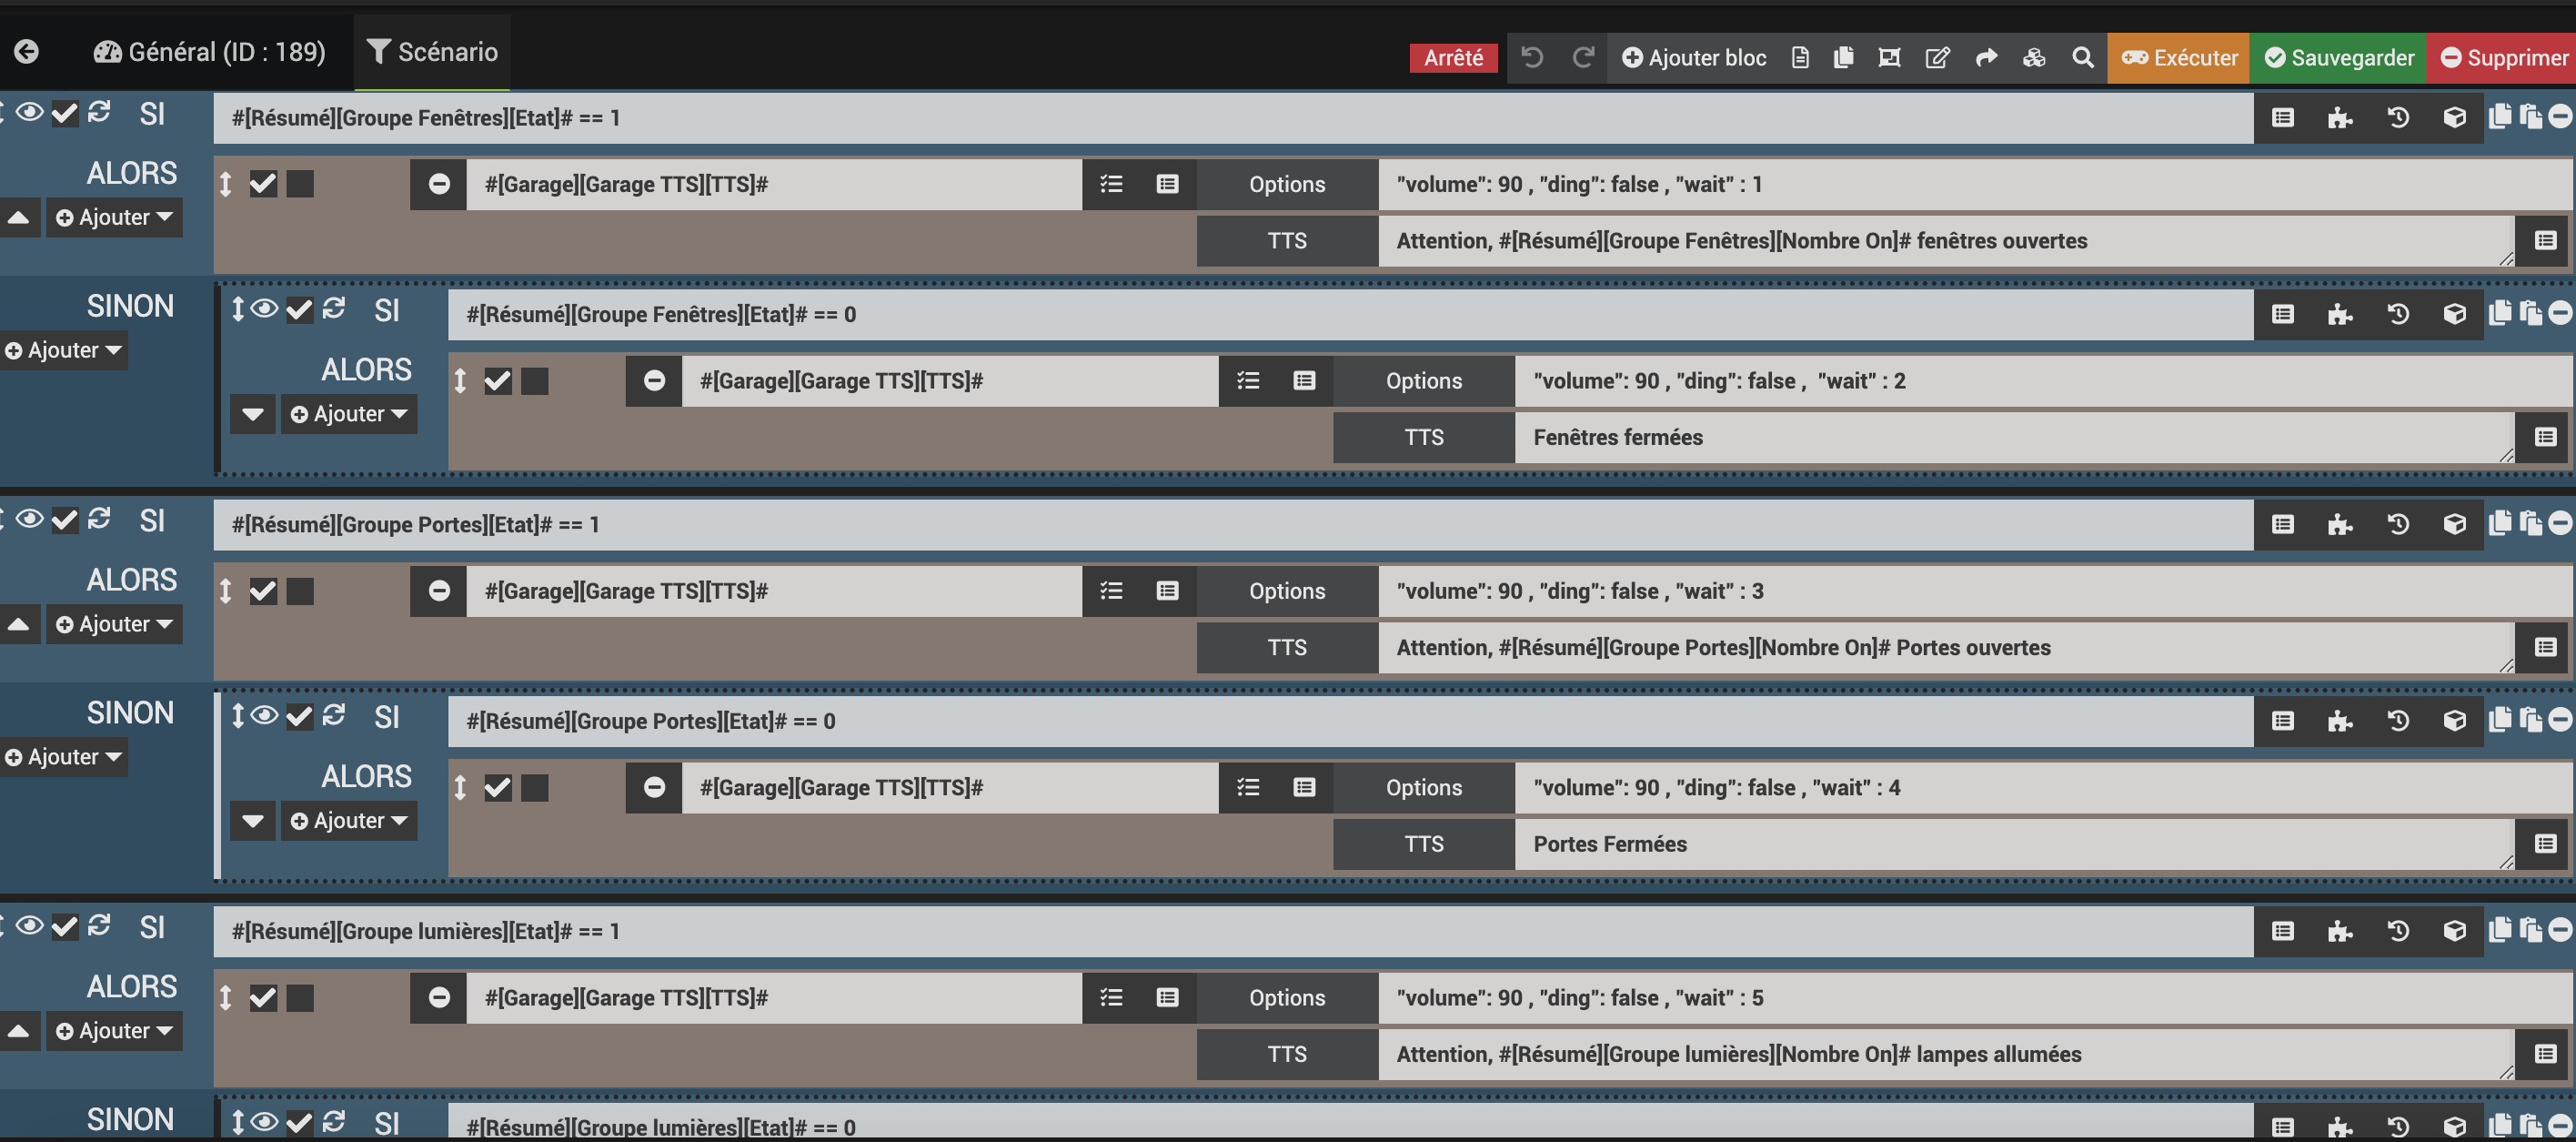
Task: Open the text edit icon in toolbar
Action: (1937, 58)
